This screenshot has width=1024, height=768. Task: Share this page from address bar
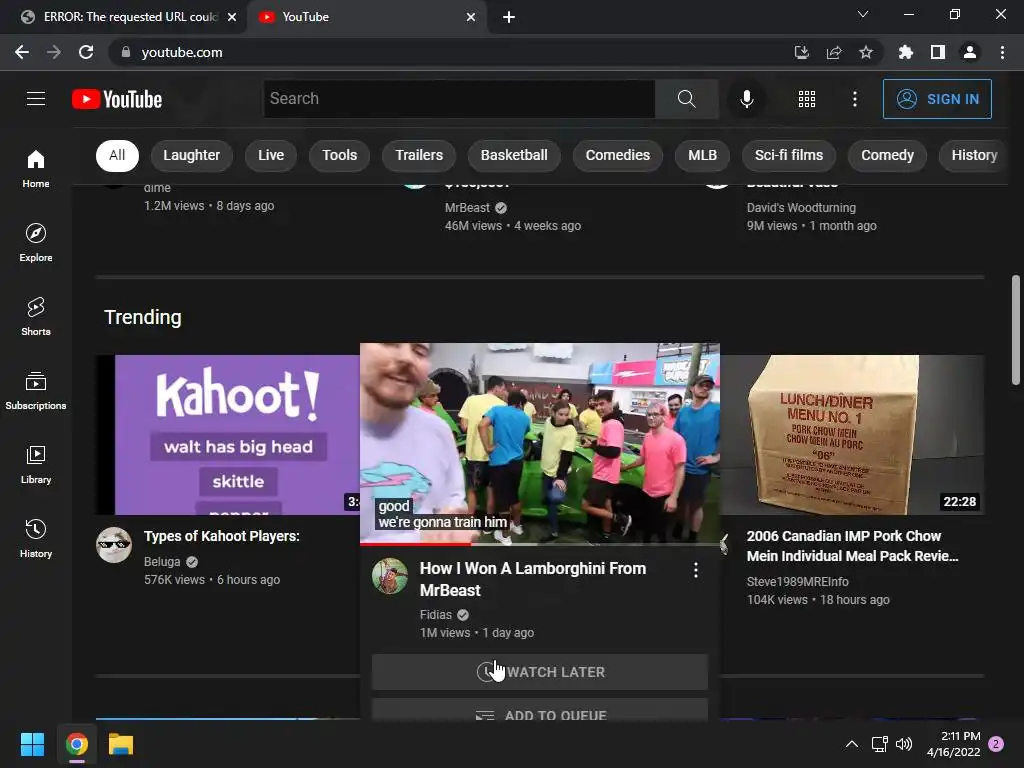coord(834,52)
